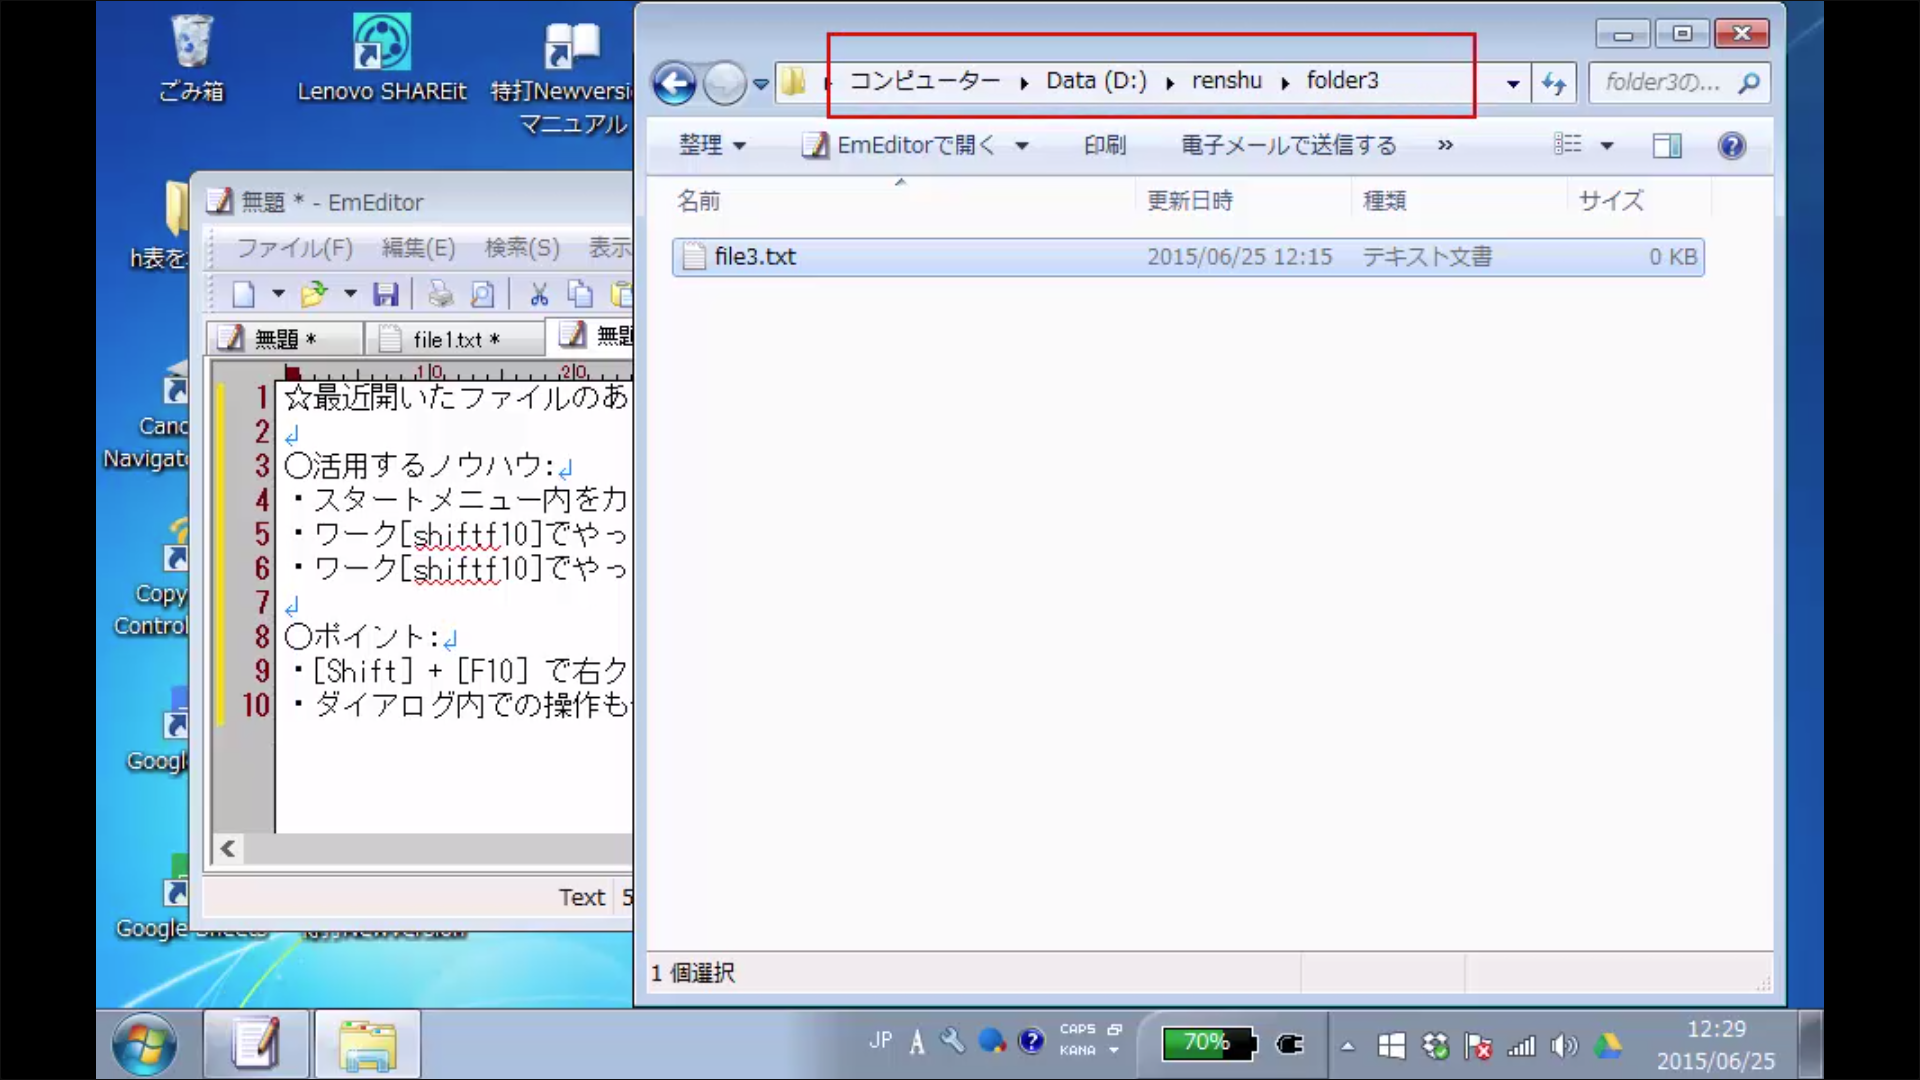
Task: Click the Cut scissors icon in EmEditor
Action: [539, 294]
